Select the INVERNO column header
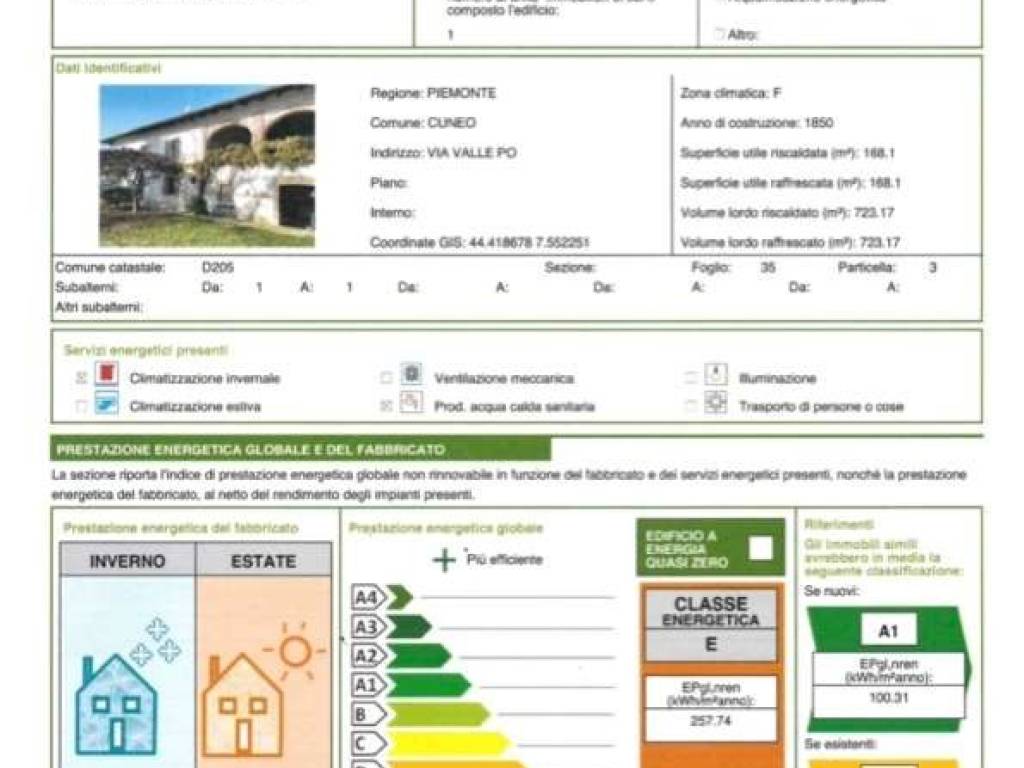The width and height of the screenshot is (1024, 768). (128, 561)
